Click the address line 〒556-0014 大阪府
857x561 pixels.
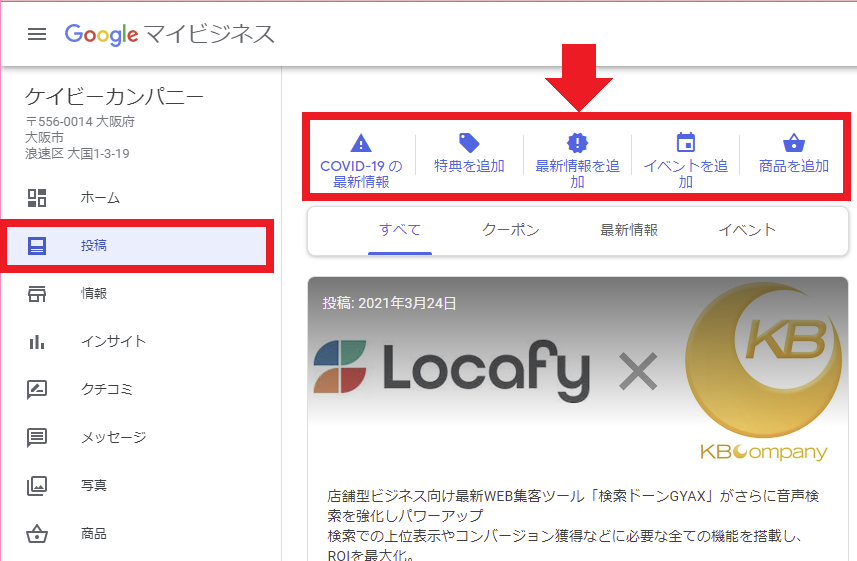point(80,121)
